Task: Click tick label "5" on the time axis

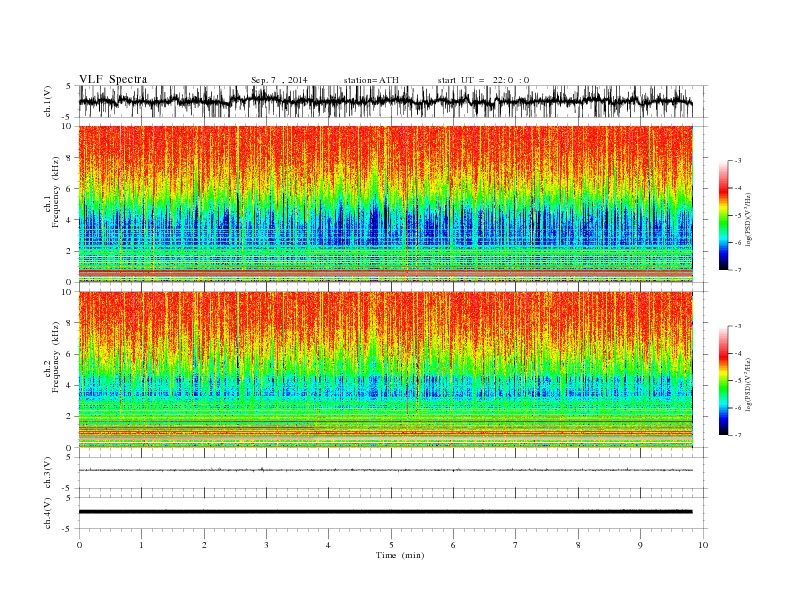Action: pyautogui.click(x=391, y=545)
